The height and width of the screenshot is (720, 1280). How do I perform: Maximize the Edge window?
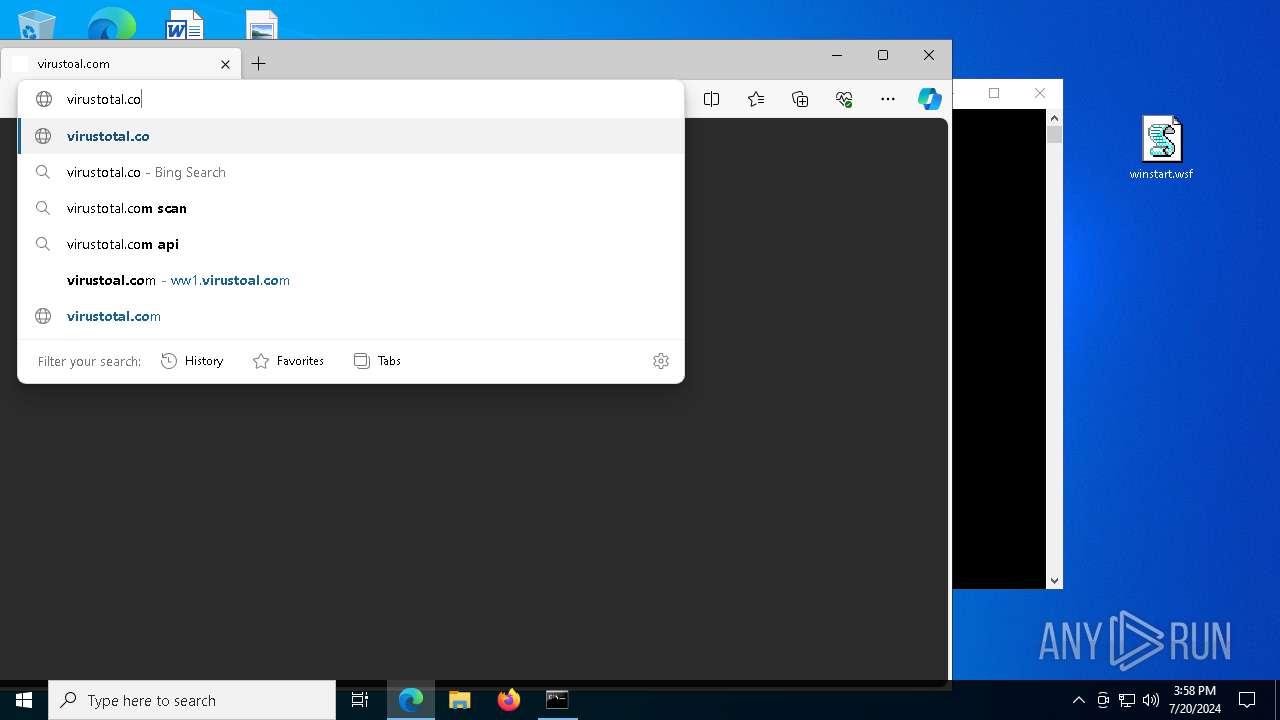pyautogui.click(x=883, y=55)
